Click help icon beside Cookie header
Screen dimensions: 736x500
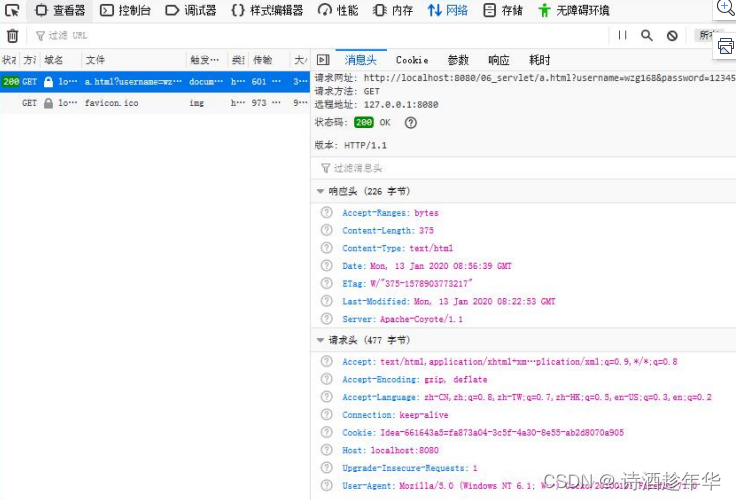pyautogui.click(x=327, y=432)
